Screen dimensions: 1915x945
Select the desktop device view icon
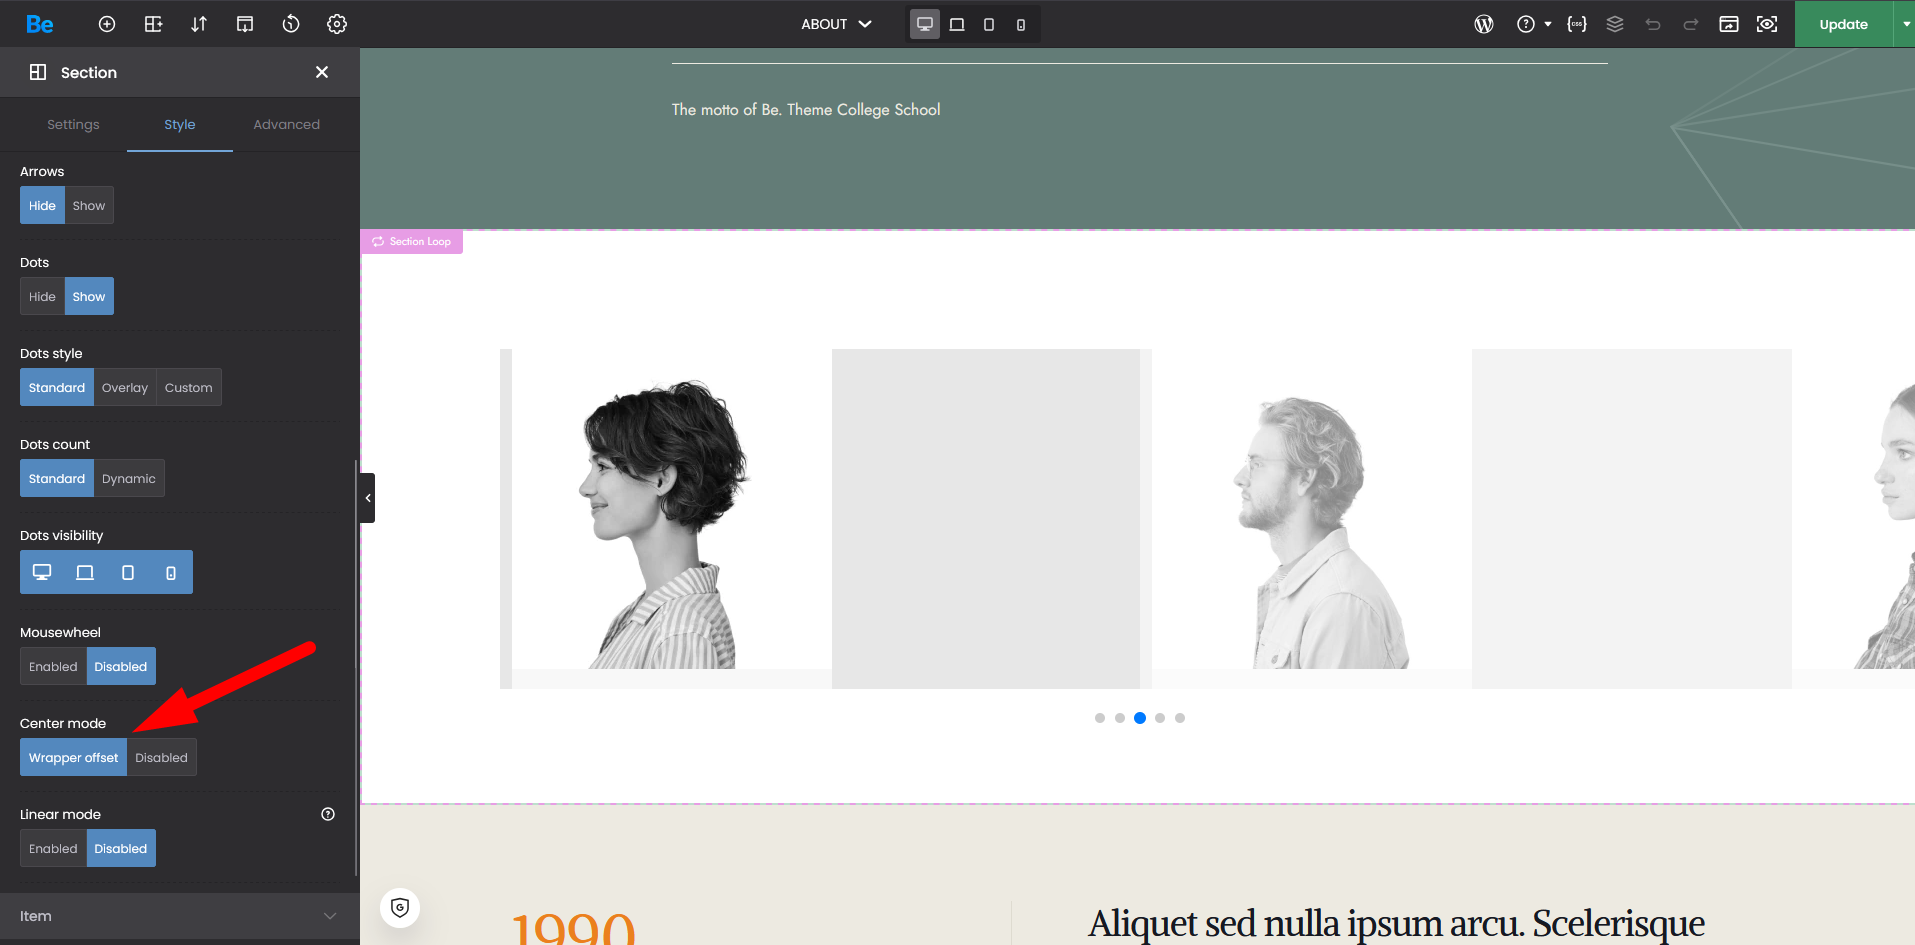tap(925, 24)
